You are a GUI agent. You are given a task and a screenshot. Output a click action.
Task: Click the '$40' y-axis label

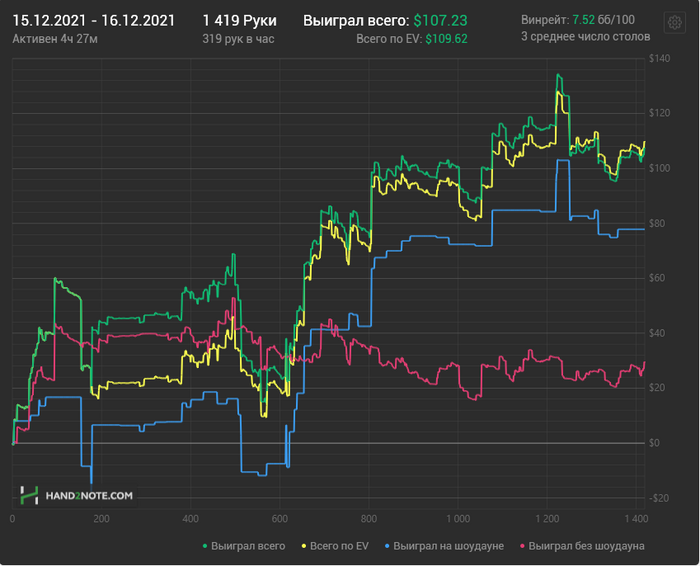pos(657,333)
